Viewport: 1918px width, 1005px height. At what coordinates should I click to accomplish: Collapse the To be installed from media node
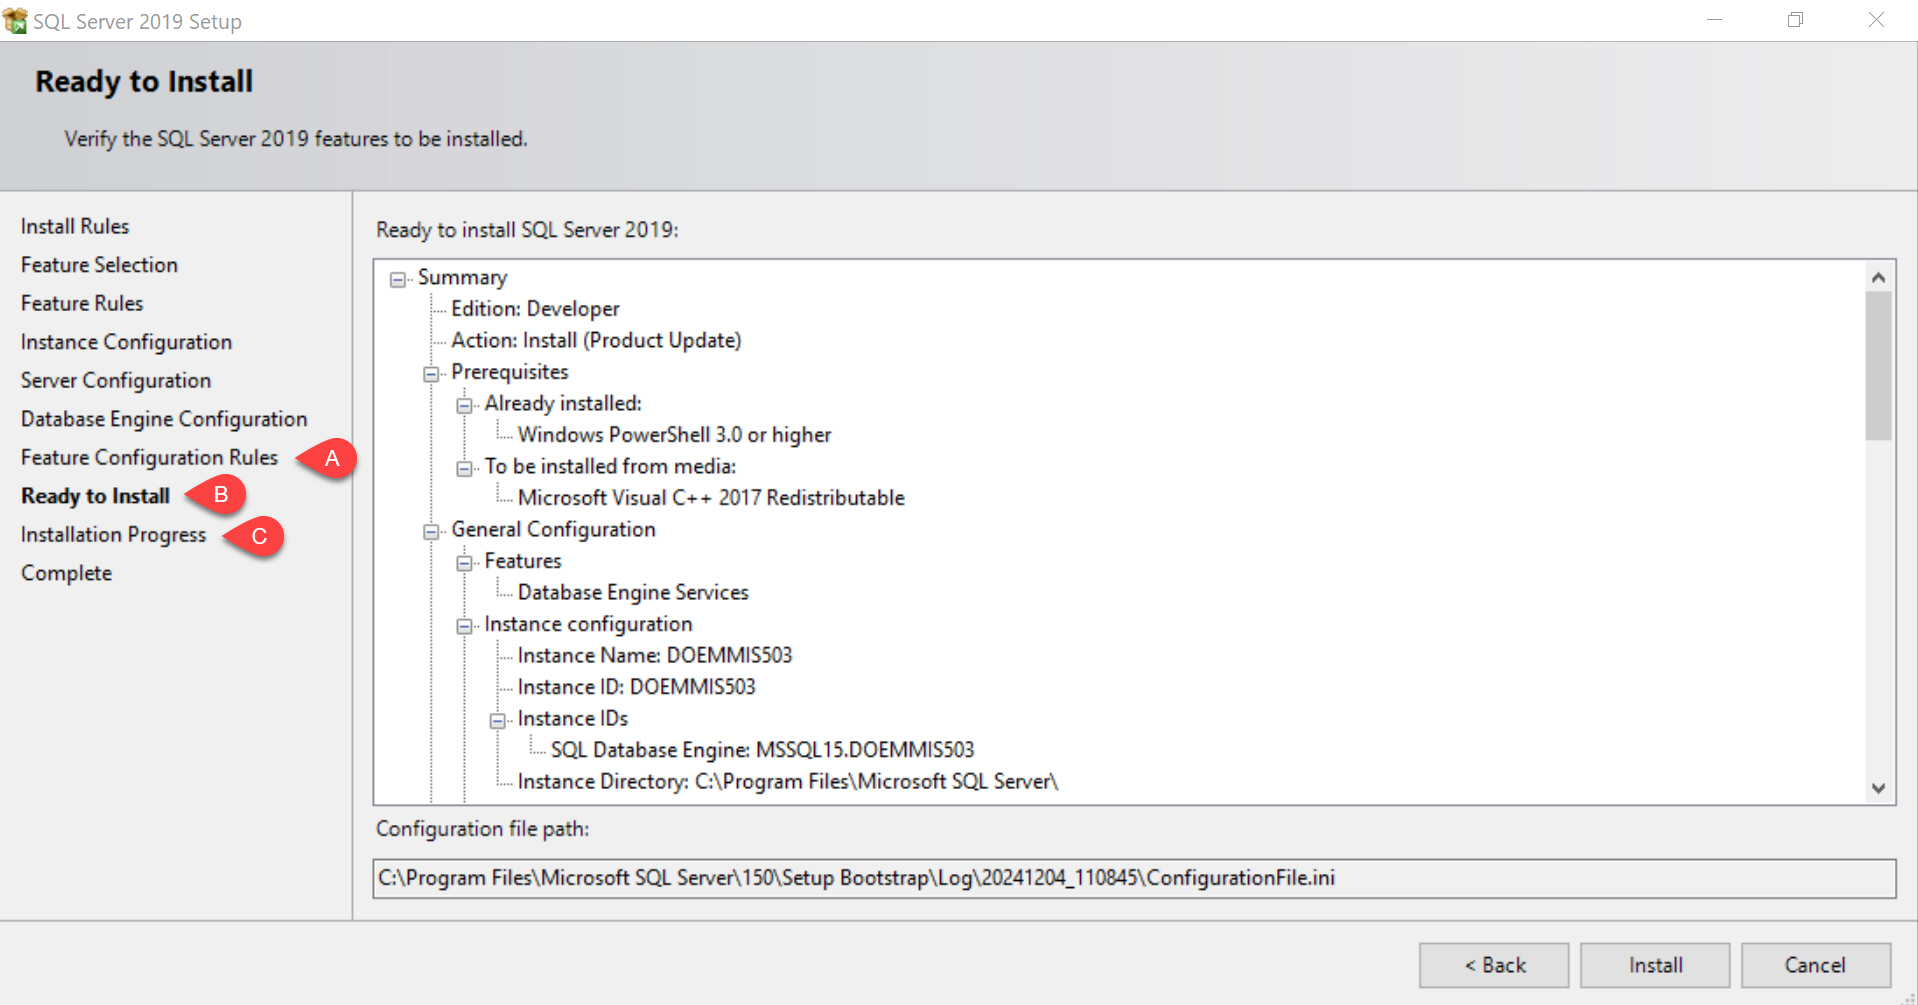464,468
